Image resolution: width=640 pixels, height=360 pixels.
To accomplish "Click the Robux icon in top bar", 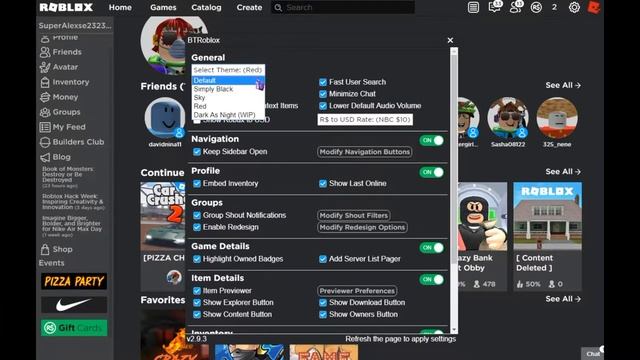I will click(x=536, y=7).
